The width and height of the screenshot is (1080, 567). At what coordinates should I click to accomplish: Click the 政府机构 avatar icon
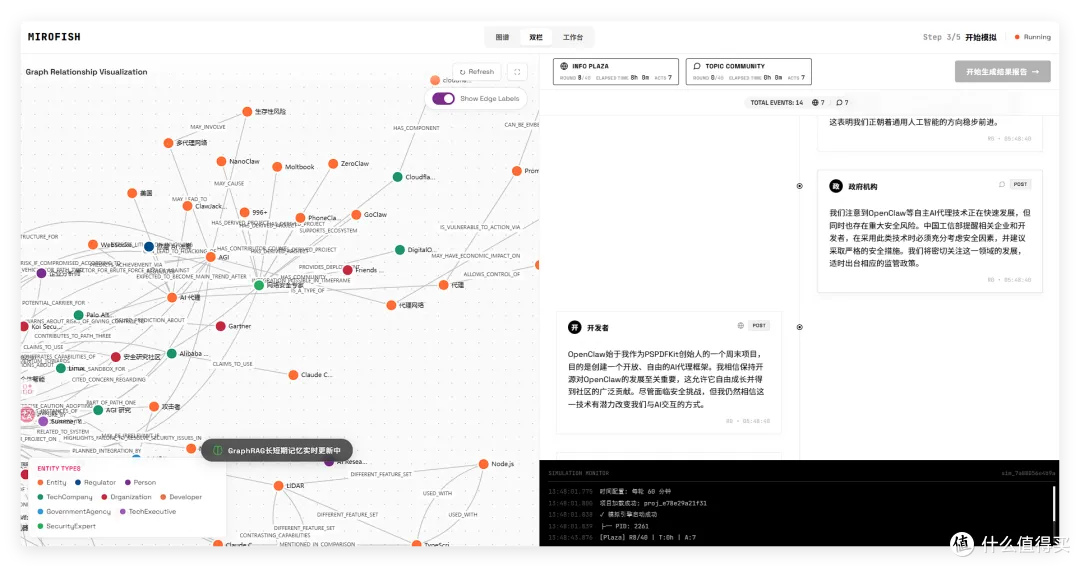(x=835, y=186)
